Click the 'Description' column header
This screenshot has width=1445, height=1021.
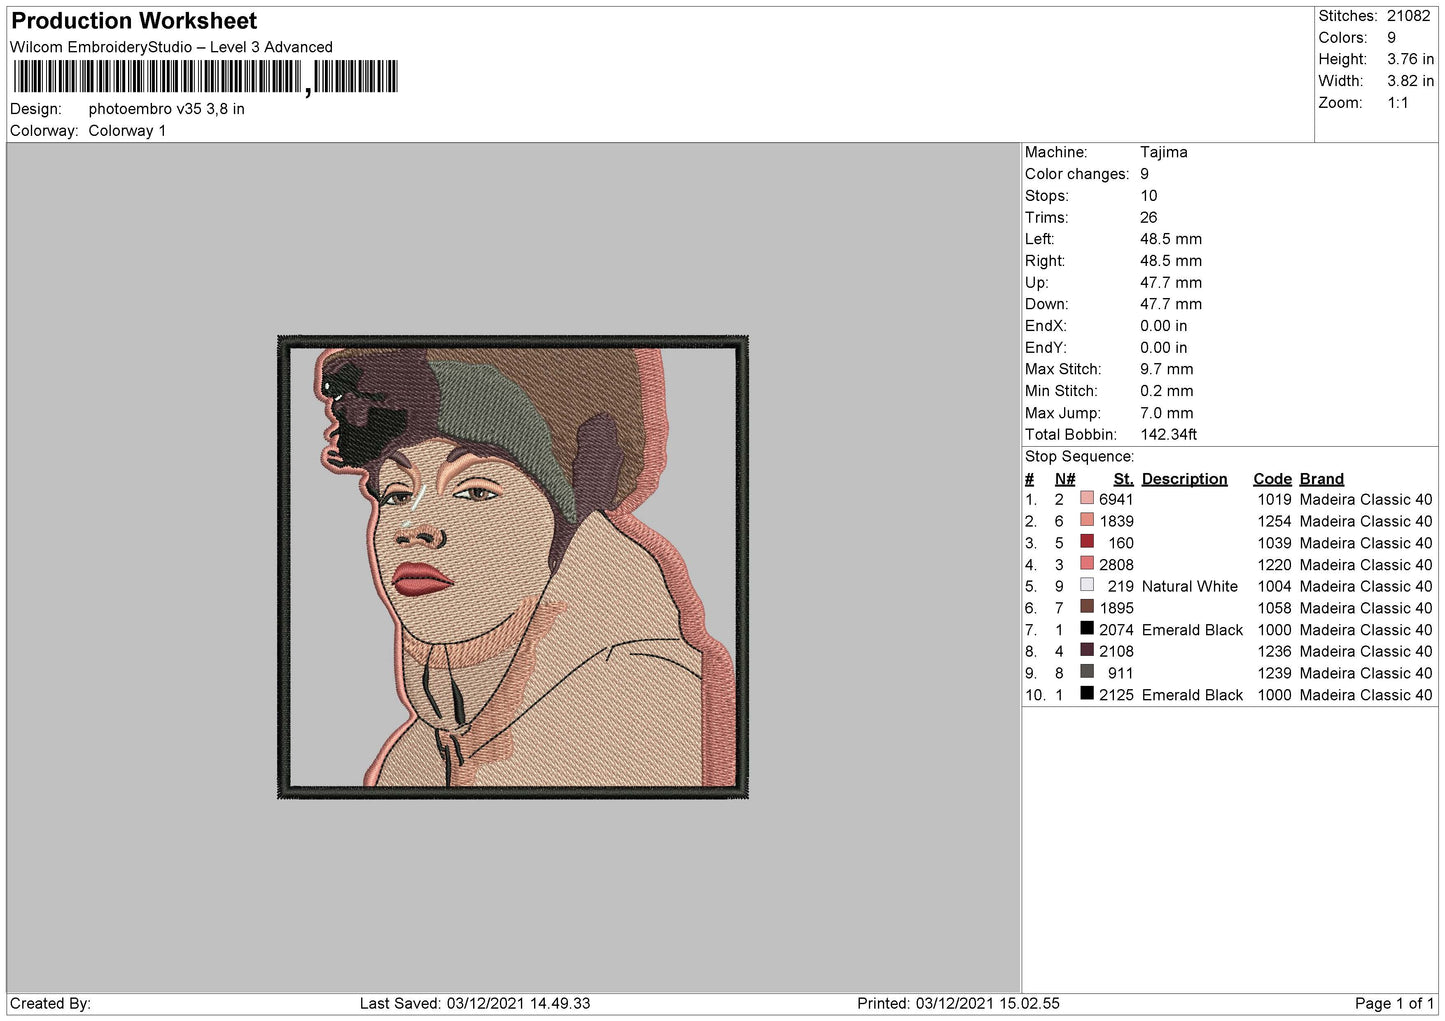click(1184, 479)
